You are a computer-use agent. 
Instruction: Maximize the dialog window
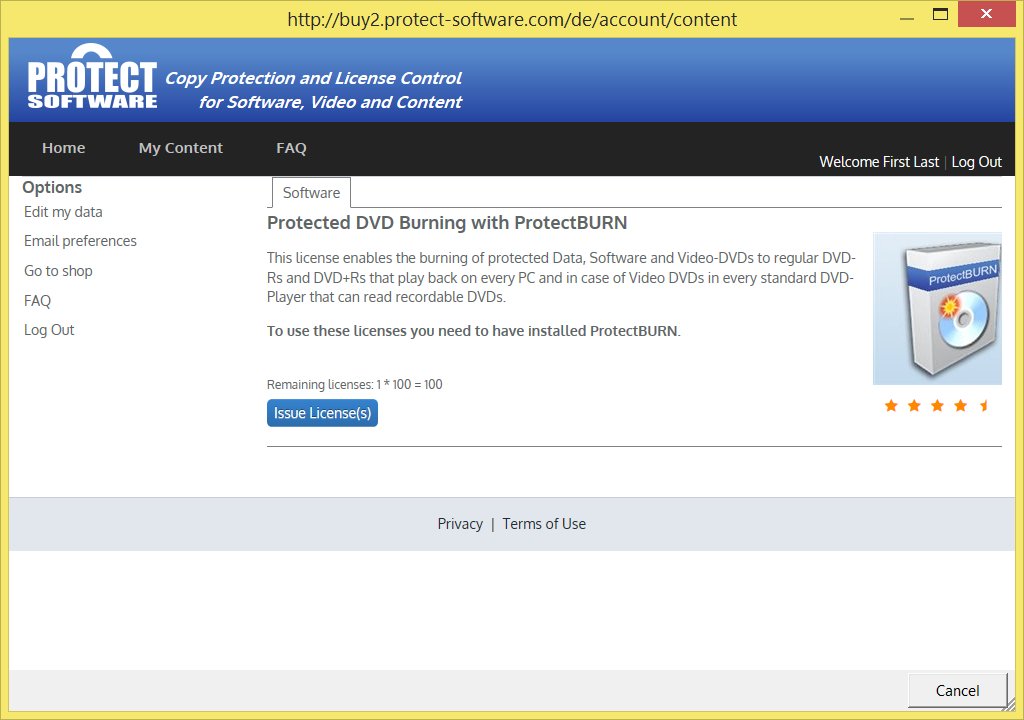[940, 14]
